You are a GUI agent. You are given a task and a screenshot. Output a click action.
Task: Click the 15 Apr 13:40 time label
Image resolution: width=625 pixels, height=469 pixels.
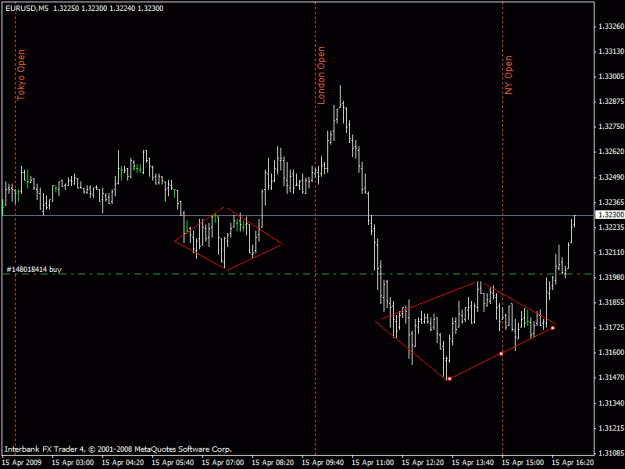coord(473,463)
